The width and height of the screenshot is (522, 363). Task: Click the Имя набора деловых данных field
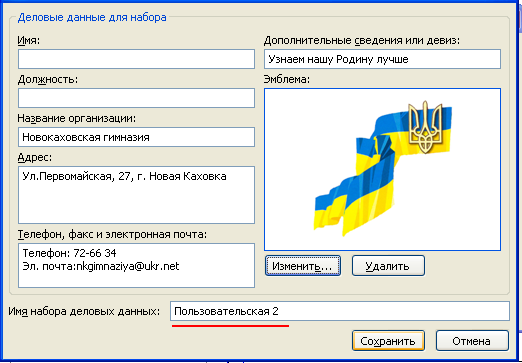(x=340, y=311)
